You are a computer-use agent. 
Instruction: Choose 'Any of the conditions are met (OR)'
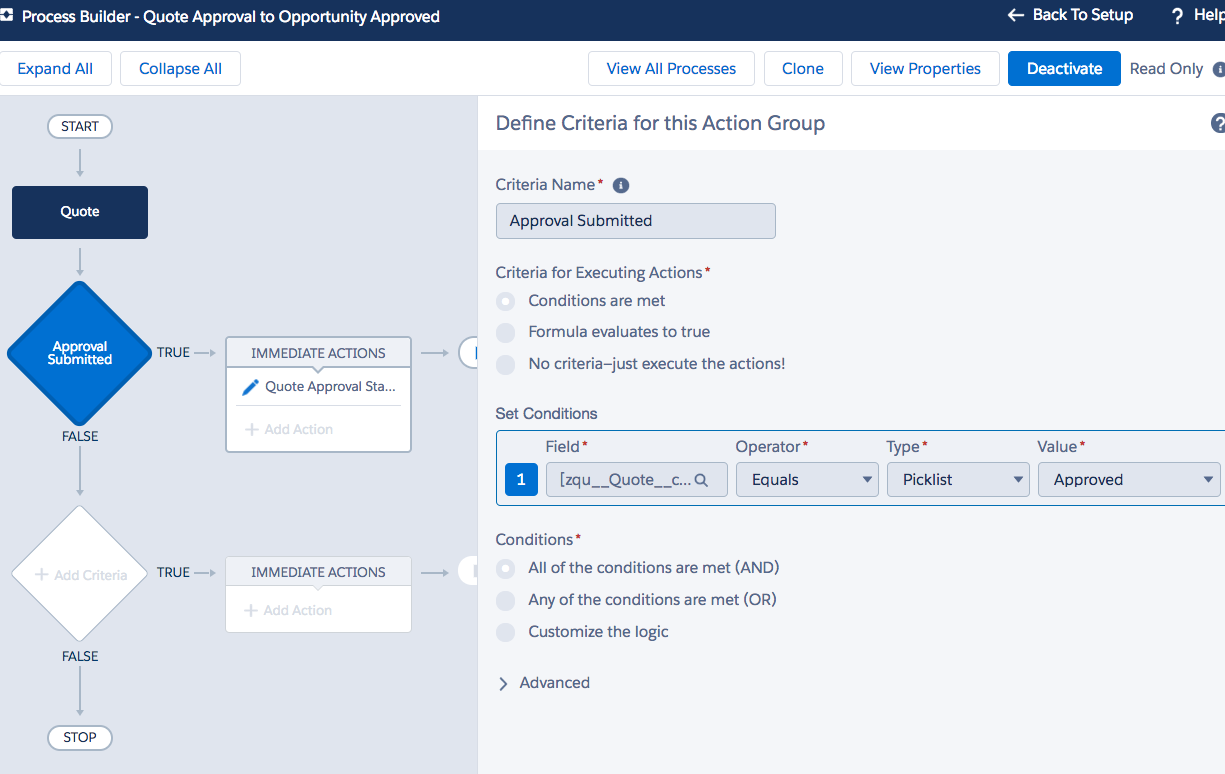click(507, 600)
